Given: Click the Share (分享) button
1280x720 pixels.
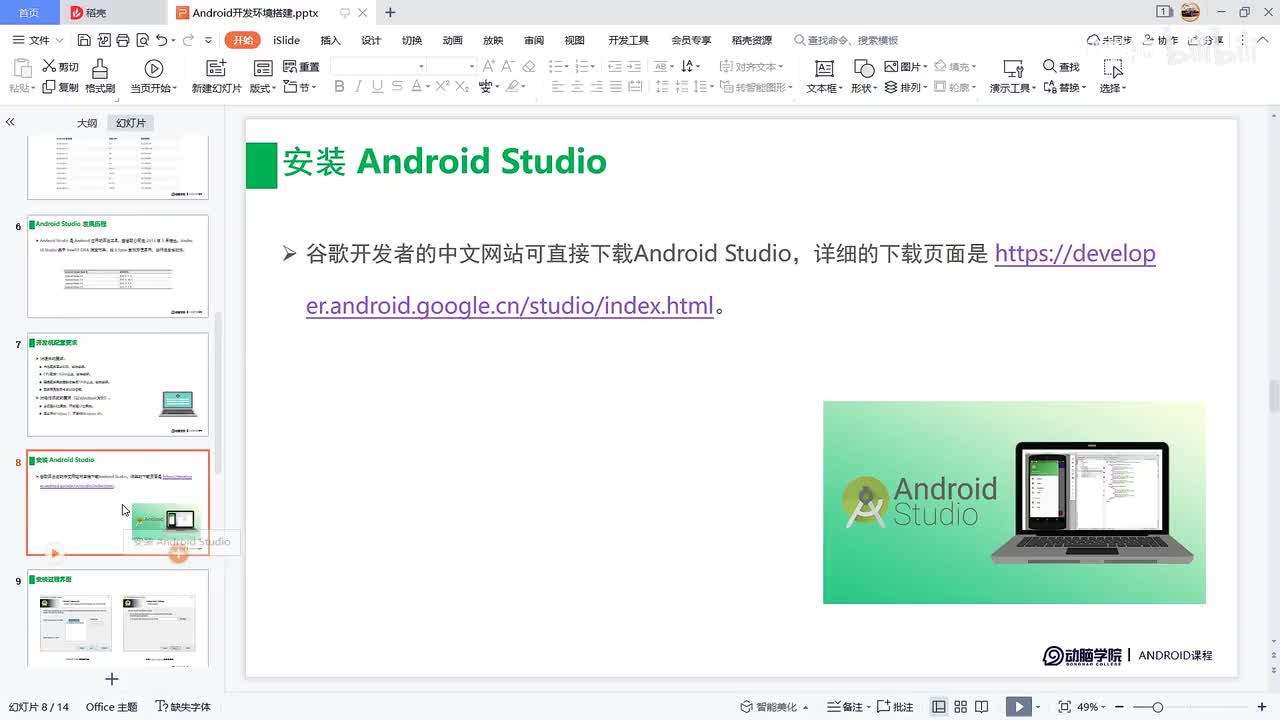Looking at the screenshot, I should (x=1207, y=40).
